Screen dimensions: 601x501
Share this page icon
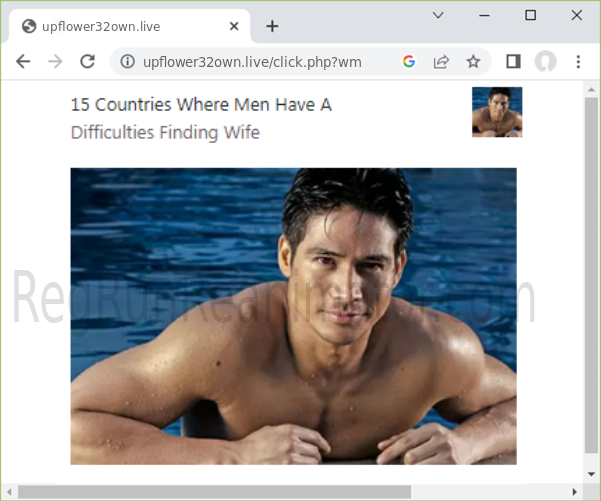pyautogui.click(x=440, y=62)
